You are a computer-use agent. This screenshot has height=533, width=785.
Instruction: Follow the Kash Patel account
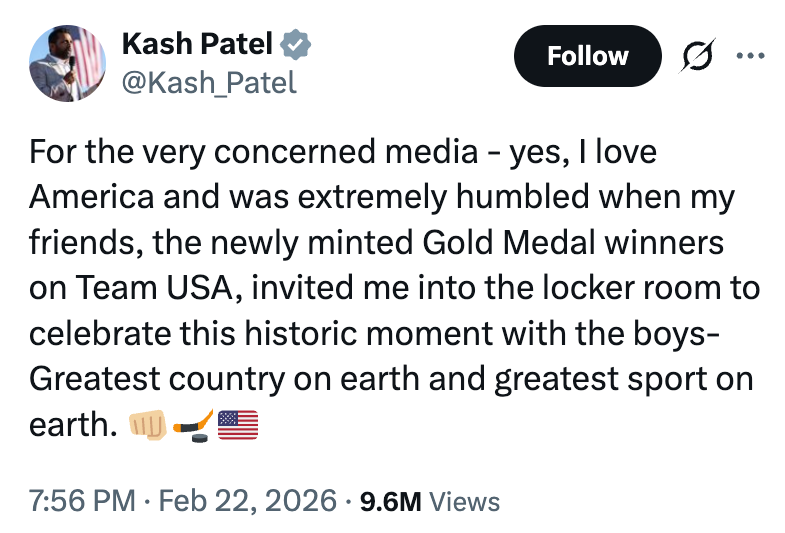pyautogui.click(x=588, y=56)
